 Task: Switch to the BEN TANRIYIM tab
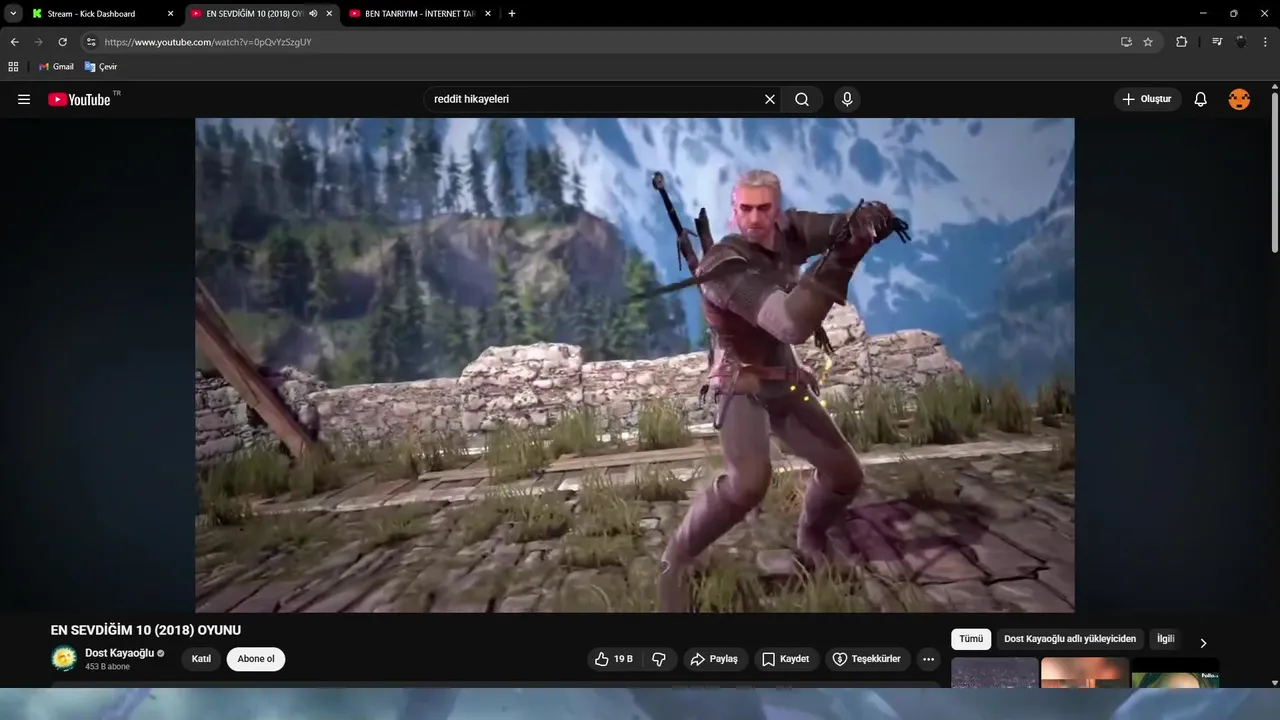point(421,14)
